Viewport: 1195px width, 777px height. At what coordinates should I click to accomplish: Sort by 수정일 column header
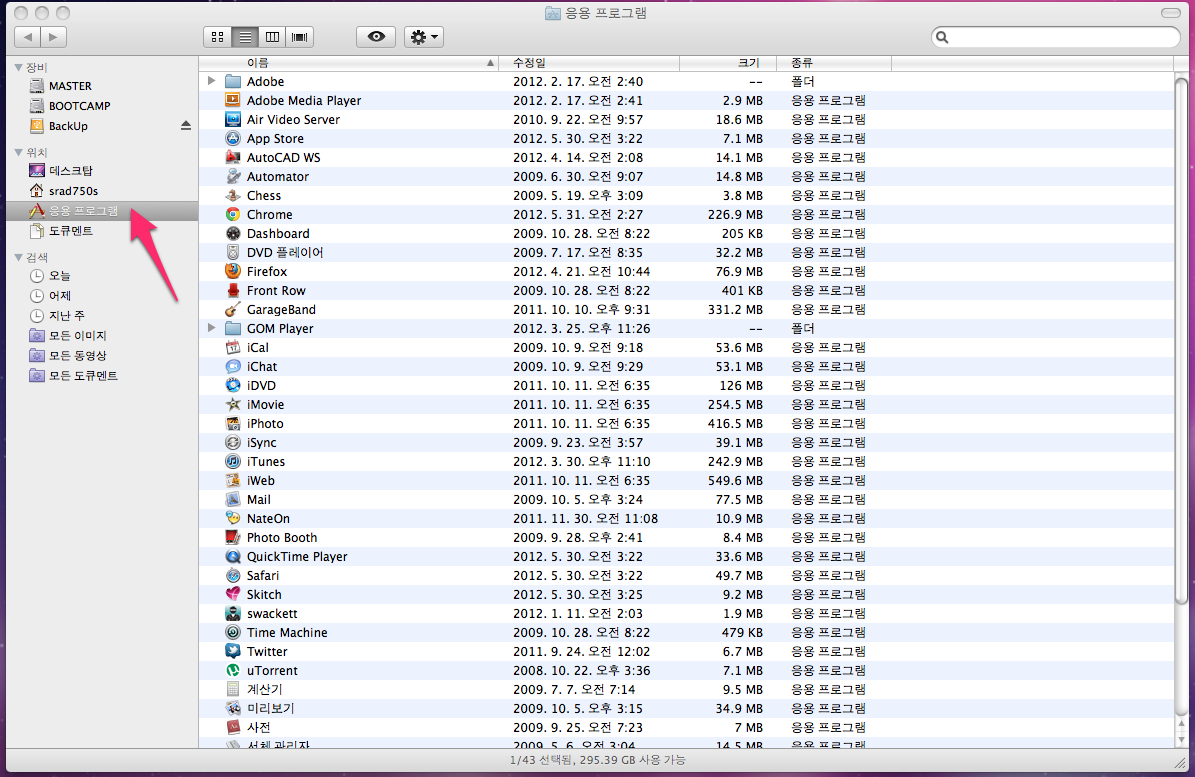589,62
